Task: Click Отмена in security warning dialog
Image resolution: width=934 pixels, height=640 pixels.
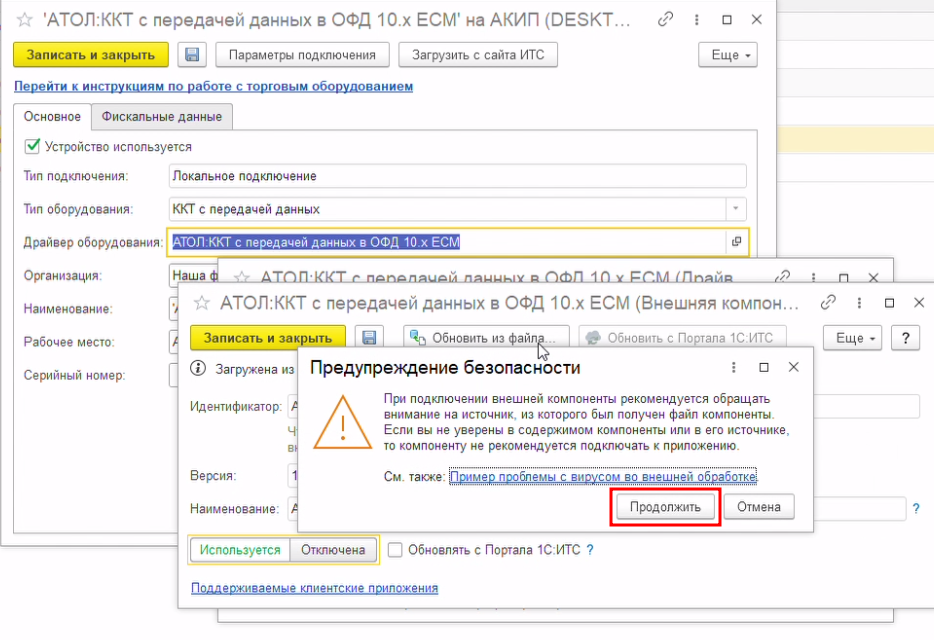Action: pyautogui.click(x=758, y=507)
